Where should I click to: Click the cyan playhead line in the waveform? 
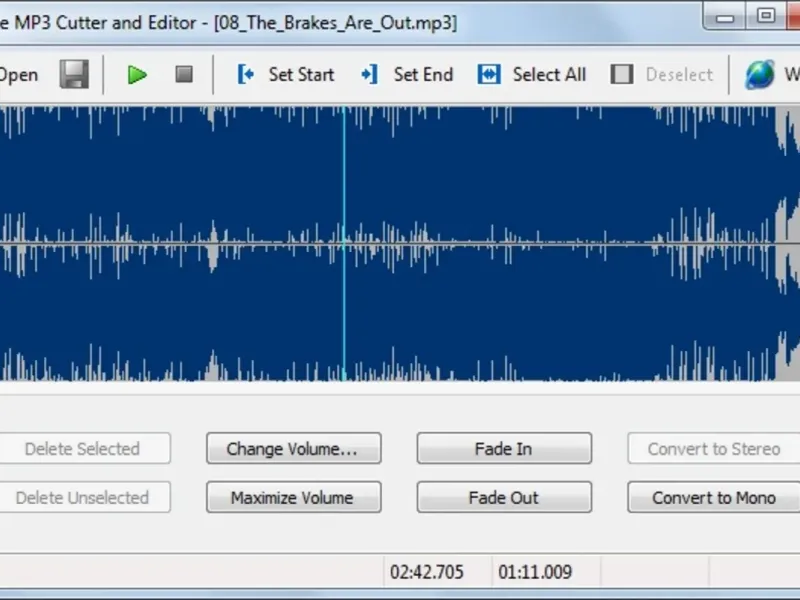pos(344,243)
